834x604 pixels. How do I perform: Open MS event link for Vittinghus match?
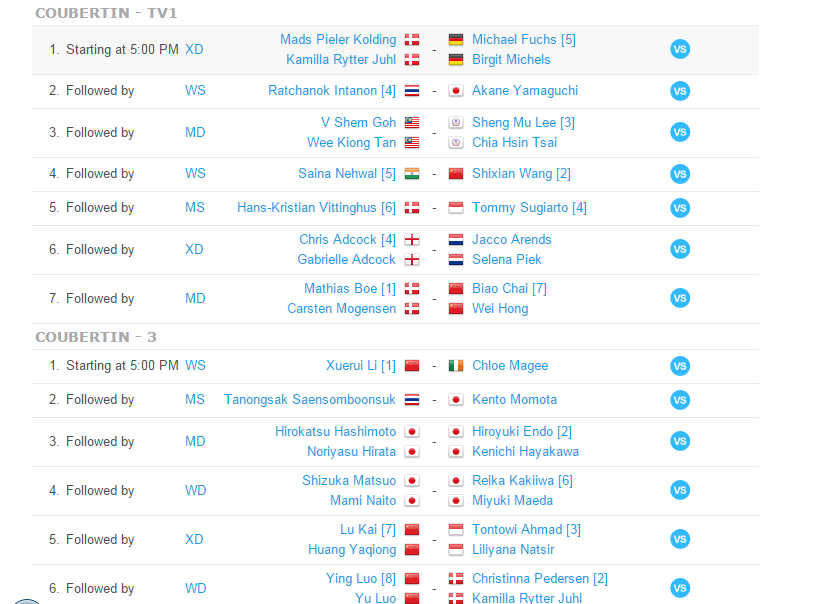coord(195,208)
